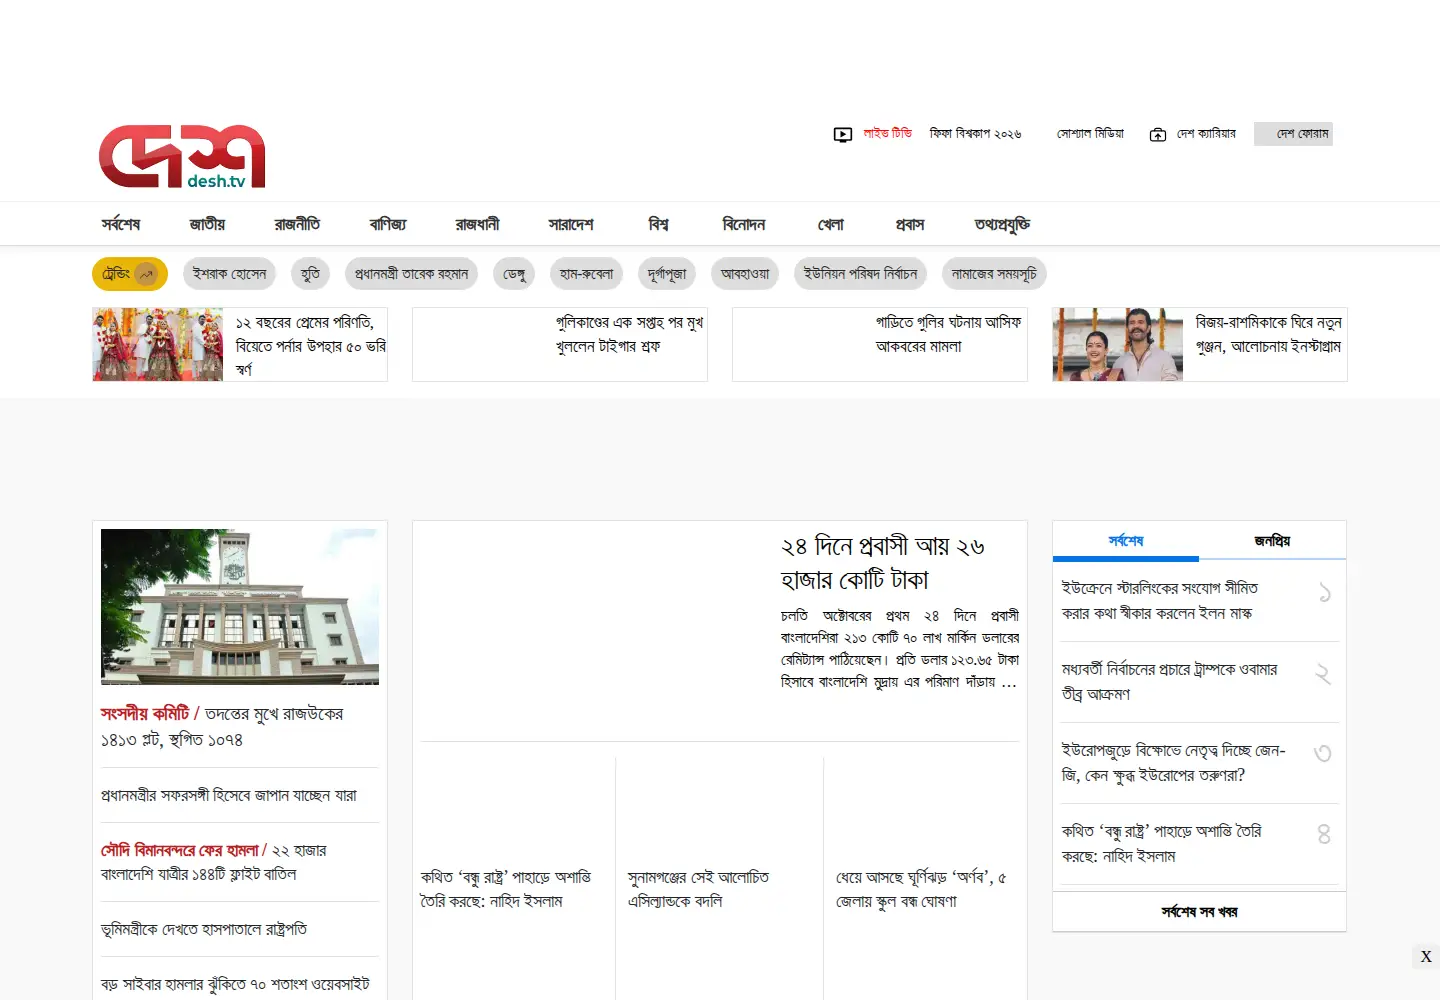This screenshot has height=1000, width=1440.
Task: Select খেলা in the navigation
Action: [x=831, y=224]
